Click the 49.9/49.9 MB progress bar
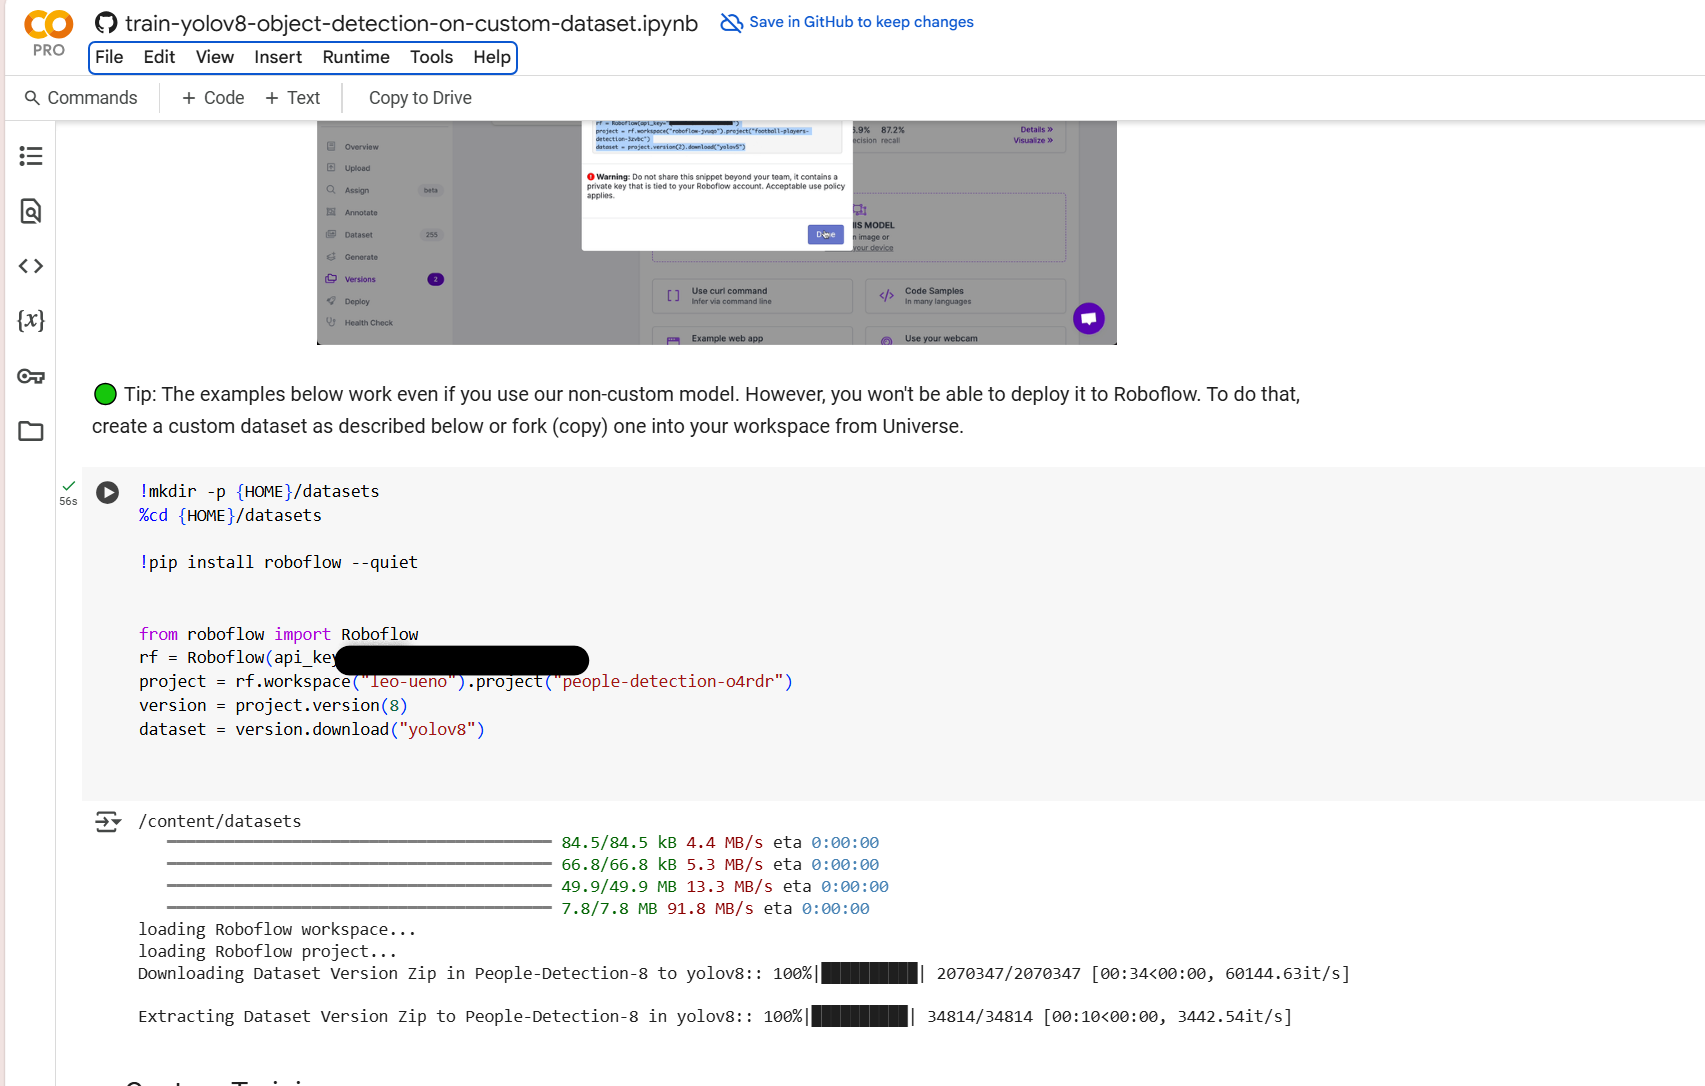 (359, 887)
